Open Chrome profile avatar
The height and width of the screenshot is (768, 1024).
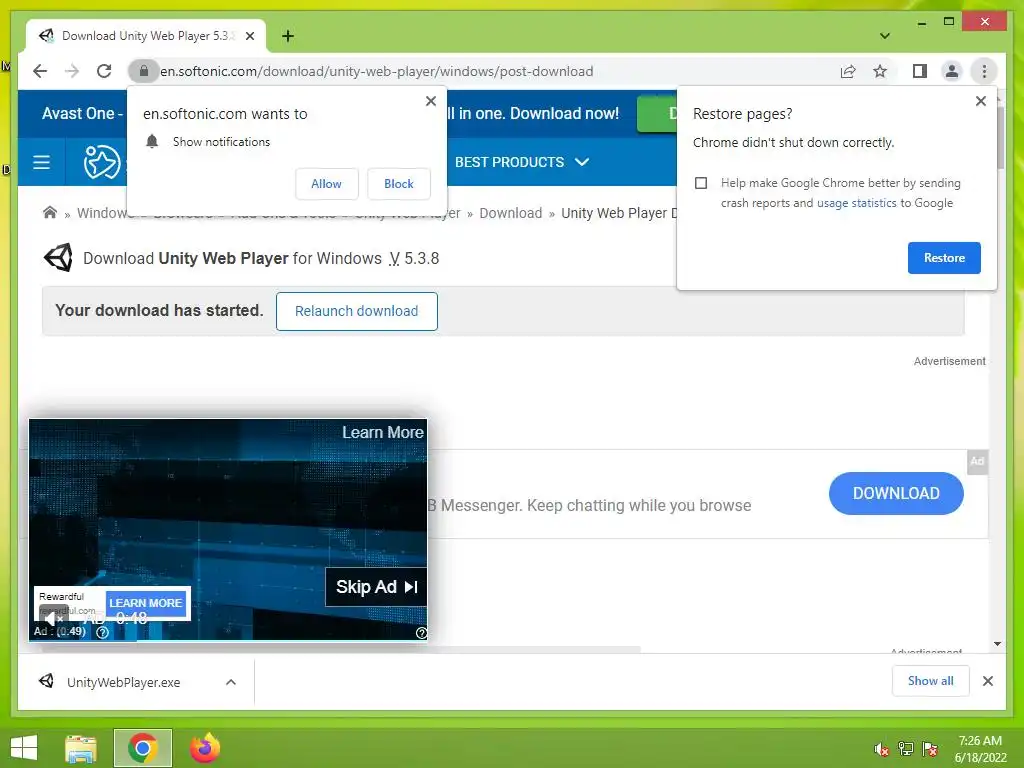[x=952, y=71]
